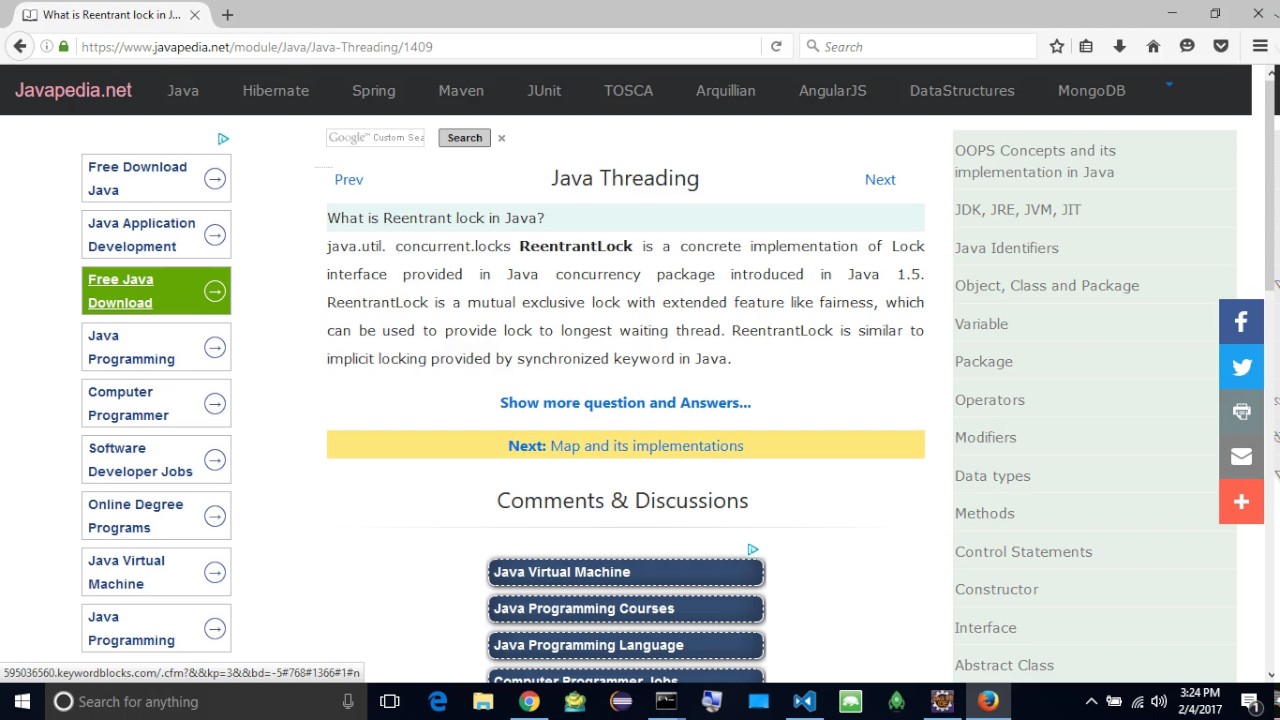Show bookmarks list icon in Firefox toolbar
Image resolution: width=1280 pixels, height=720 pixels.
[1086, 46]
